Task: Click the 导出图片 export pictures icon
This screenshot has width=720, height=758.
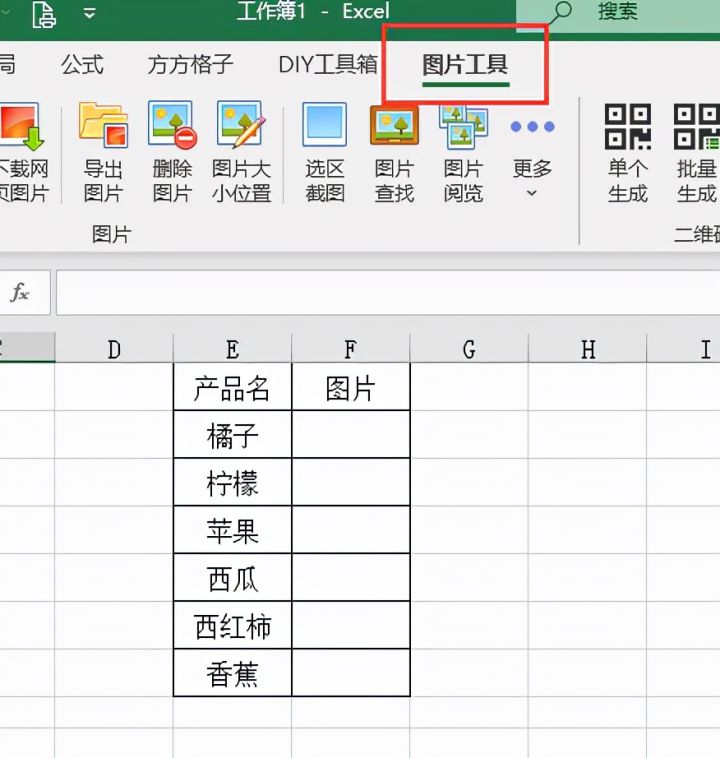Action: point(103,125)
